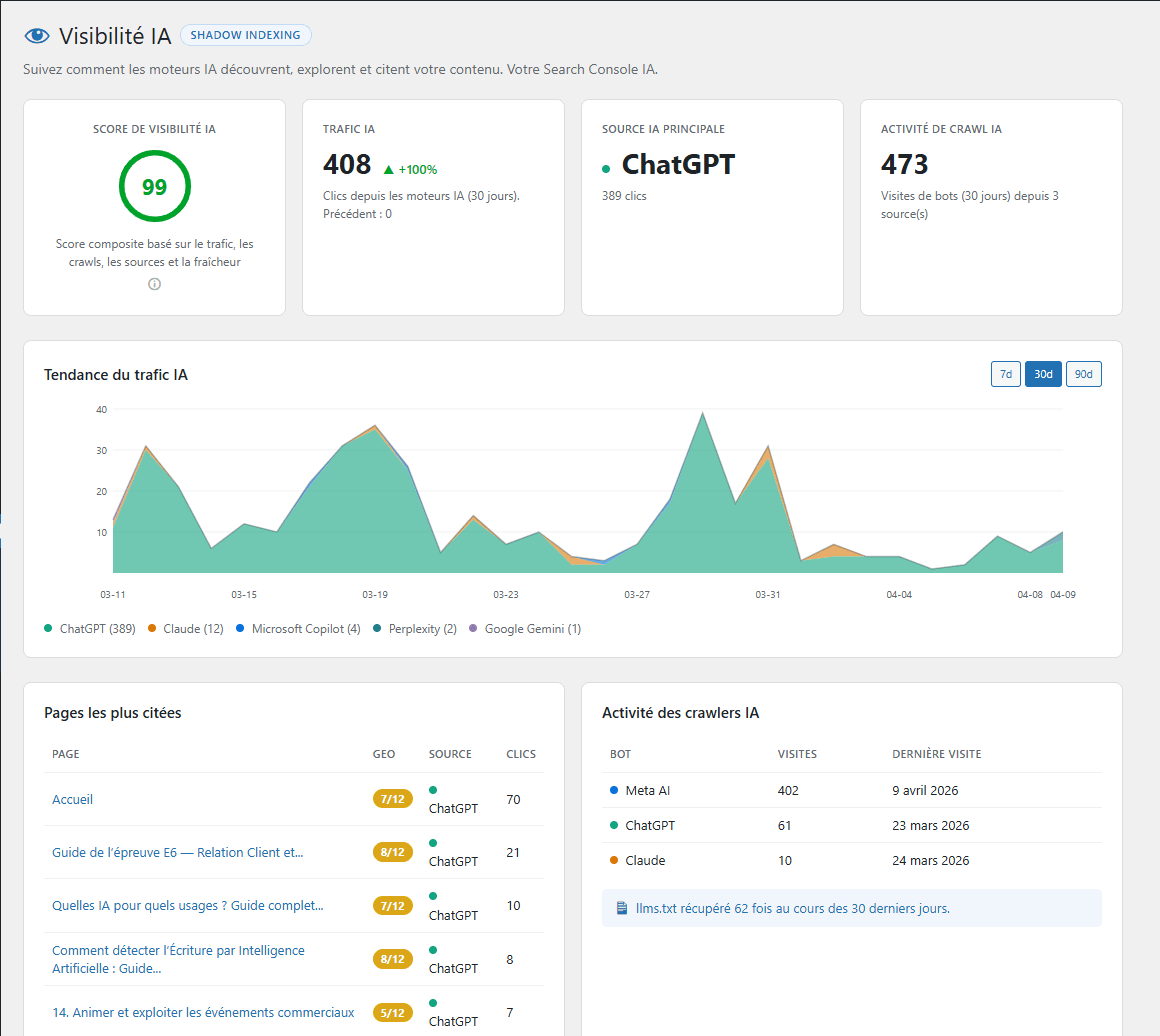
Task: Click the 21 clics value
Action: click(x=513, y=852)
